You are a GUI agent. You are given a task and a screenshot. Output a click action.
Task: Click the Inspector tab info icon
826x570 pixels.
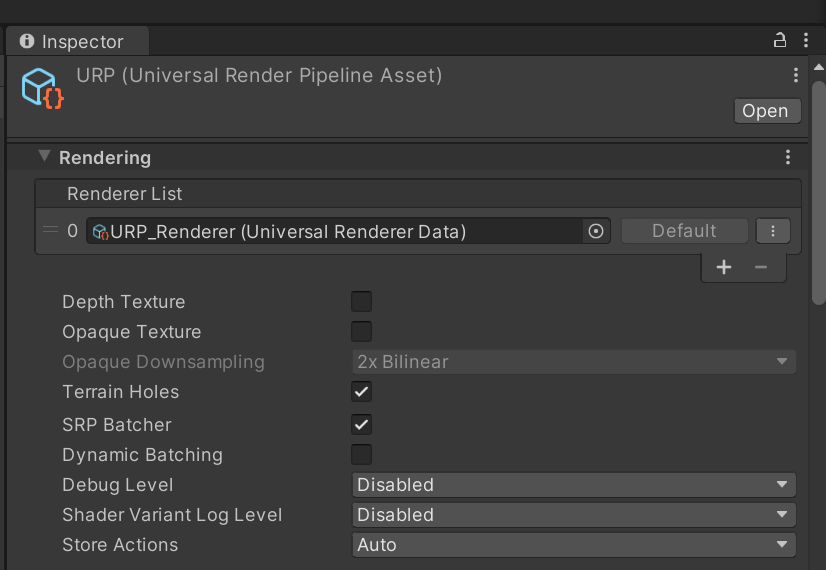tap(27, 41)
